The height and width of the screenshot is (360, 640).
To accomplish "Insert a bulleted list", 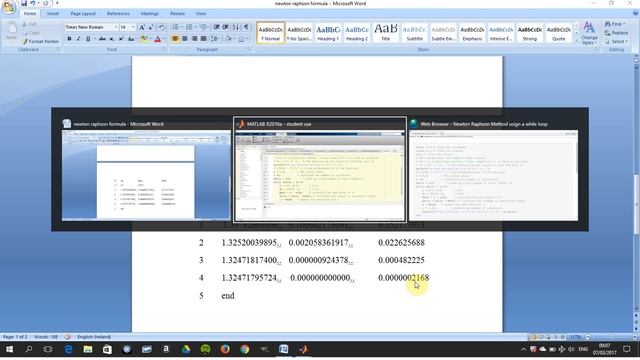I will [x=176, y=27].
